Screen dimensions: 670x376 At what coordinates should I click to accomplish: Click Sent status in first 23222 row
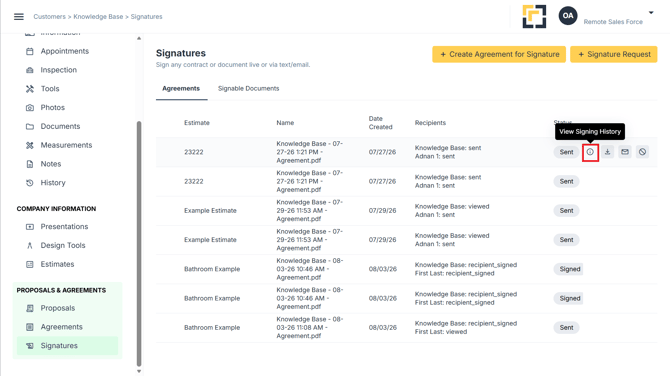point(567,152)
